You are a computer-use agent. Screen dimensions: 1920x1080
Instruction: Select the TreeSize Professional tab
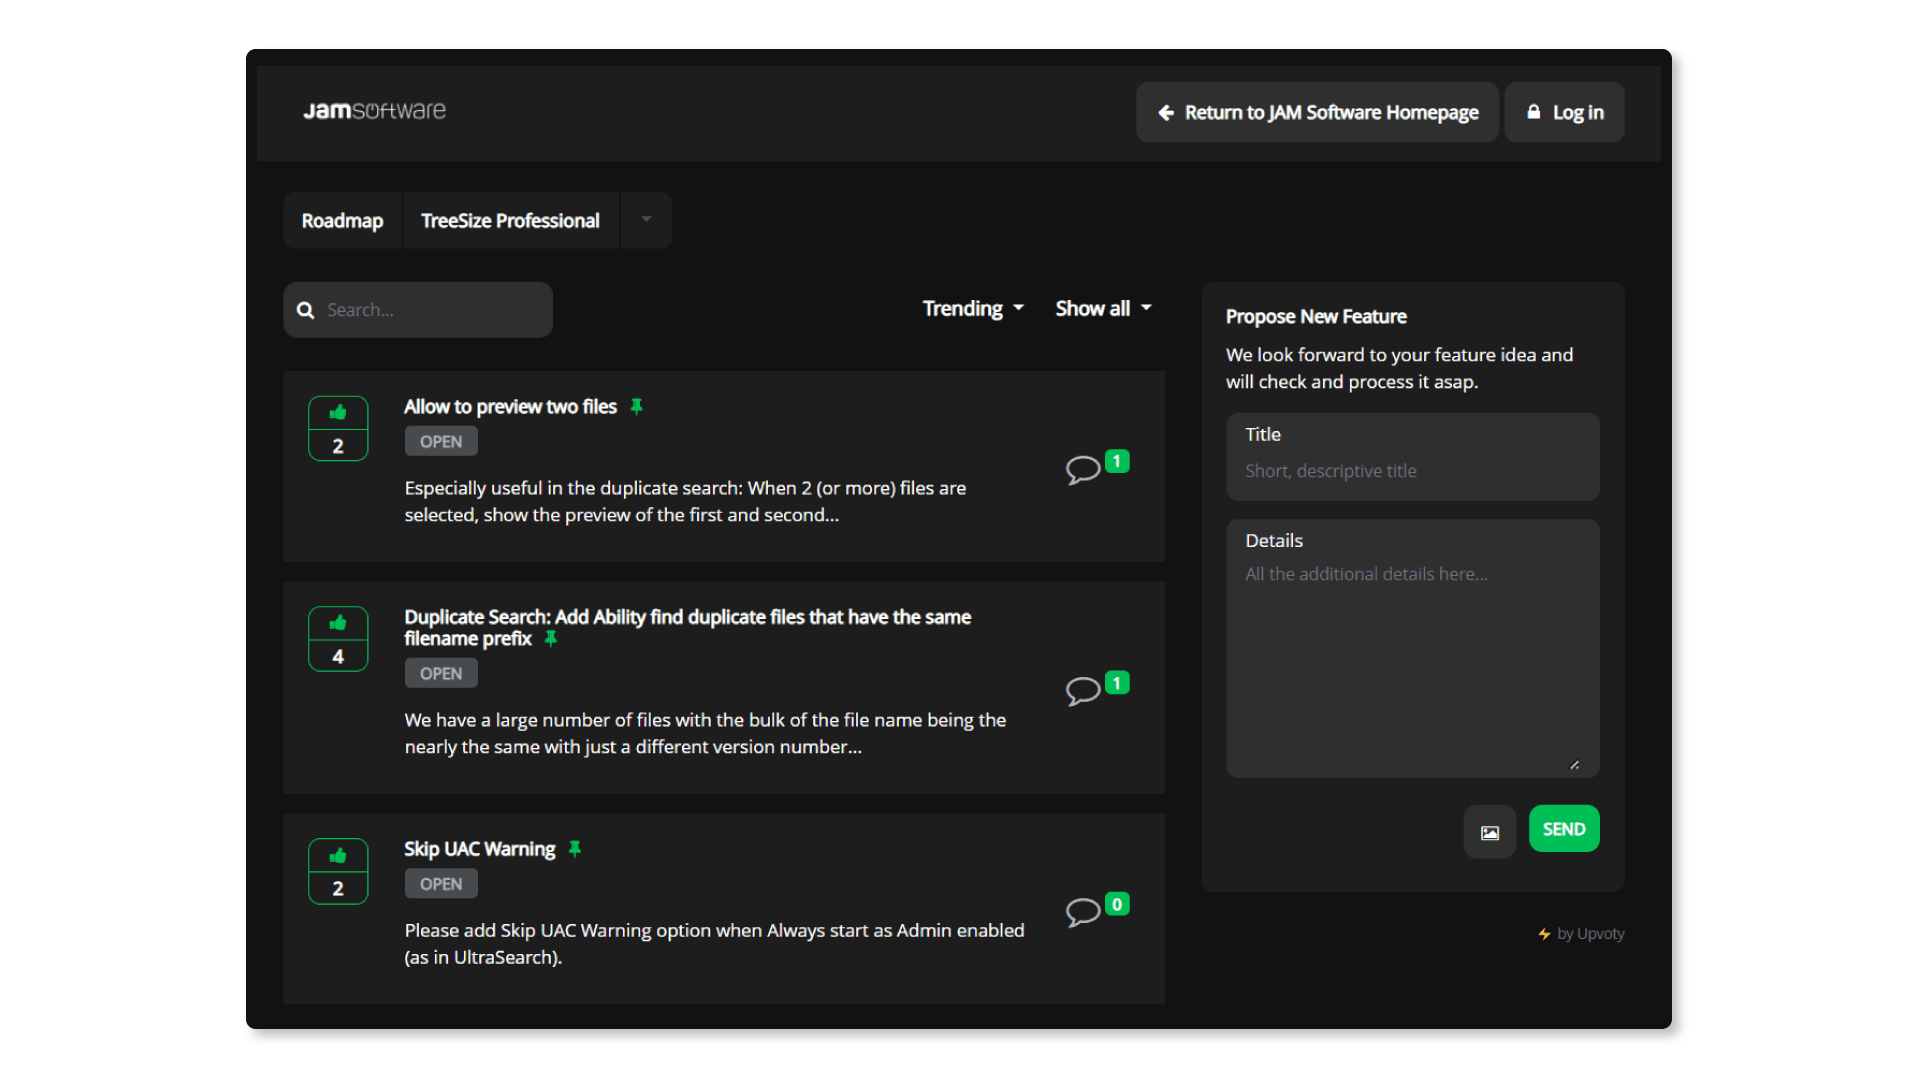[x=510, y=221]
